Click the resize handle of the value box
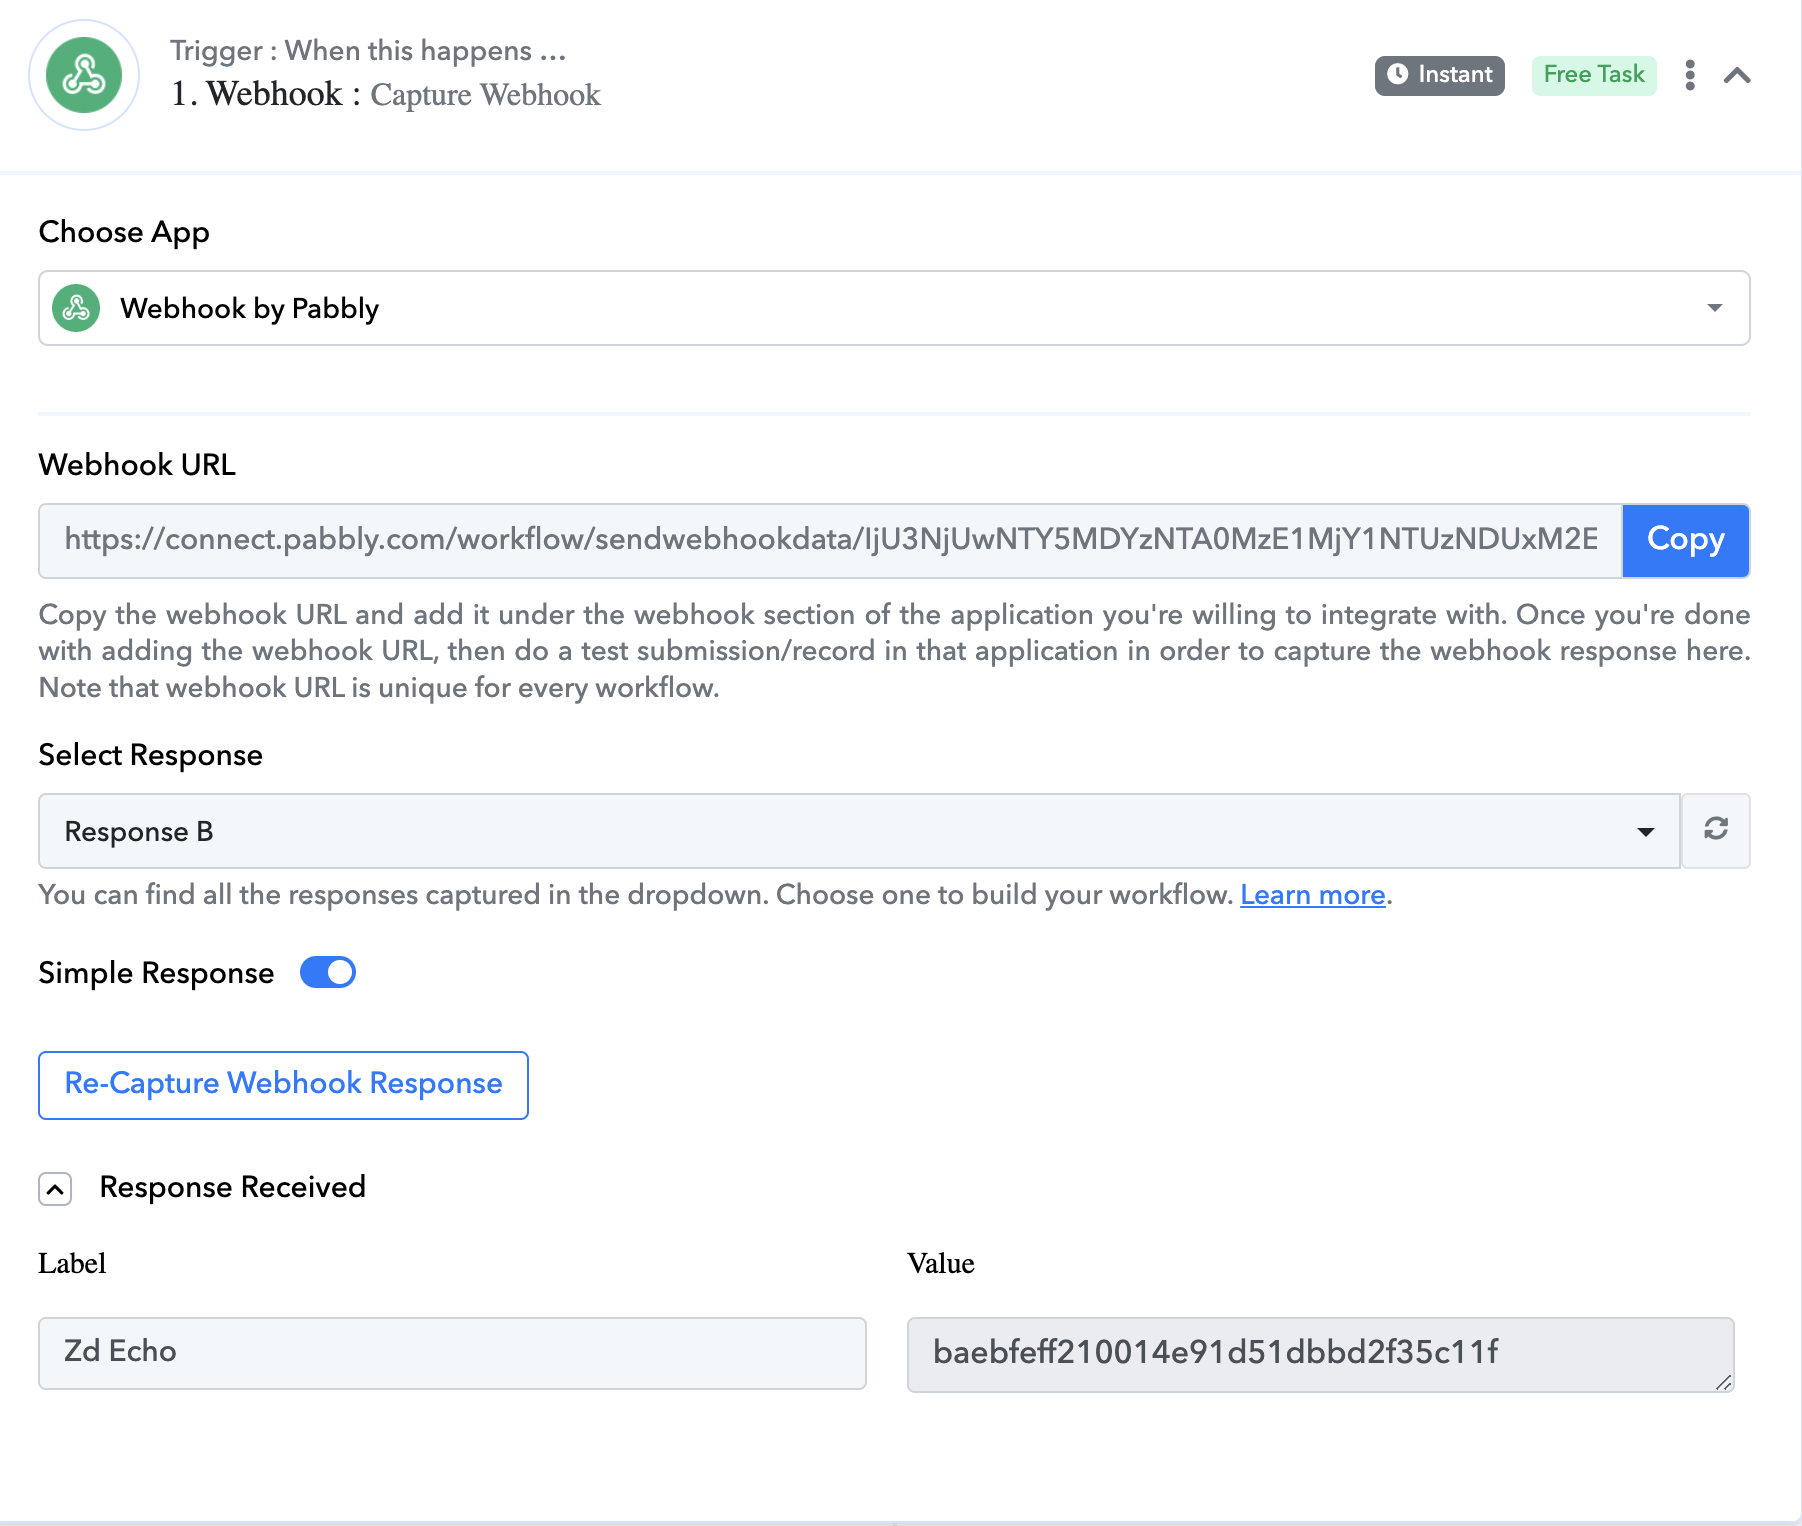Viewport: 1802px width, 1526px height. pyautogui.click(x=1723, y=1381)
